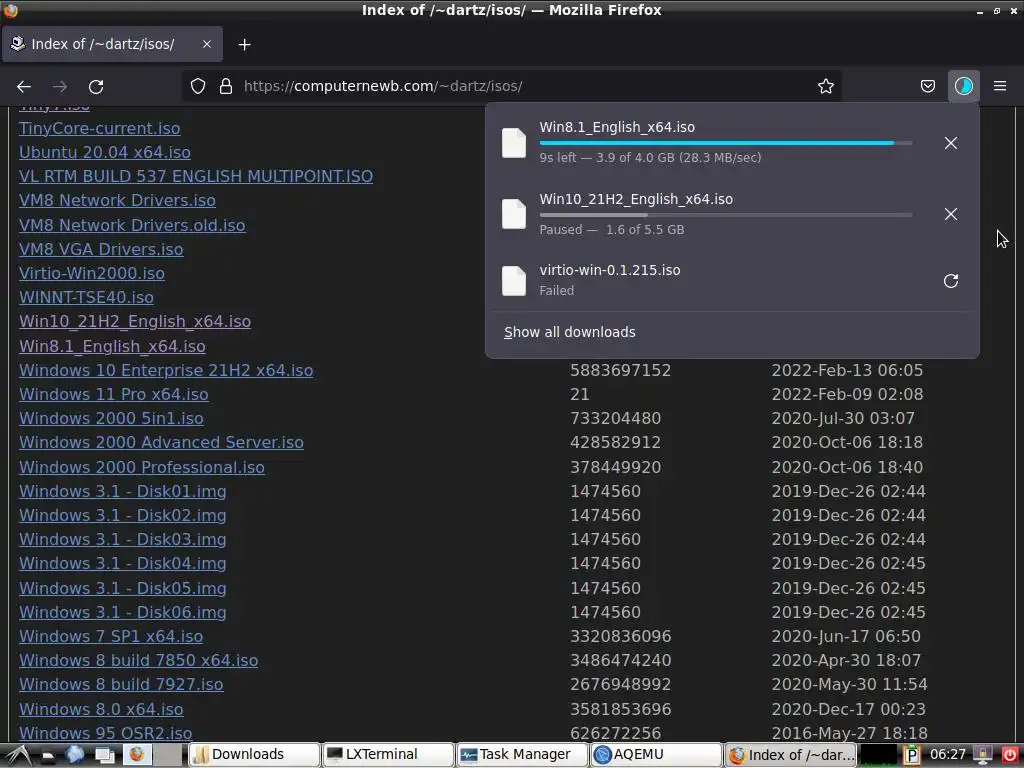Click the Win8.1 download progress bar
The image size is (1024, 768).
pyautogui.click(x=726, y=142)
